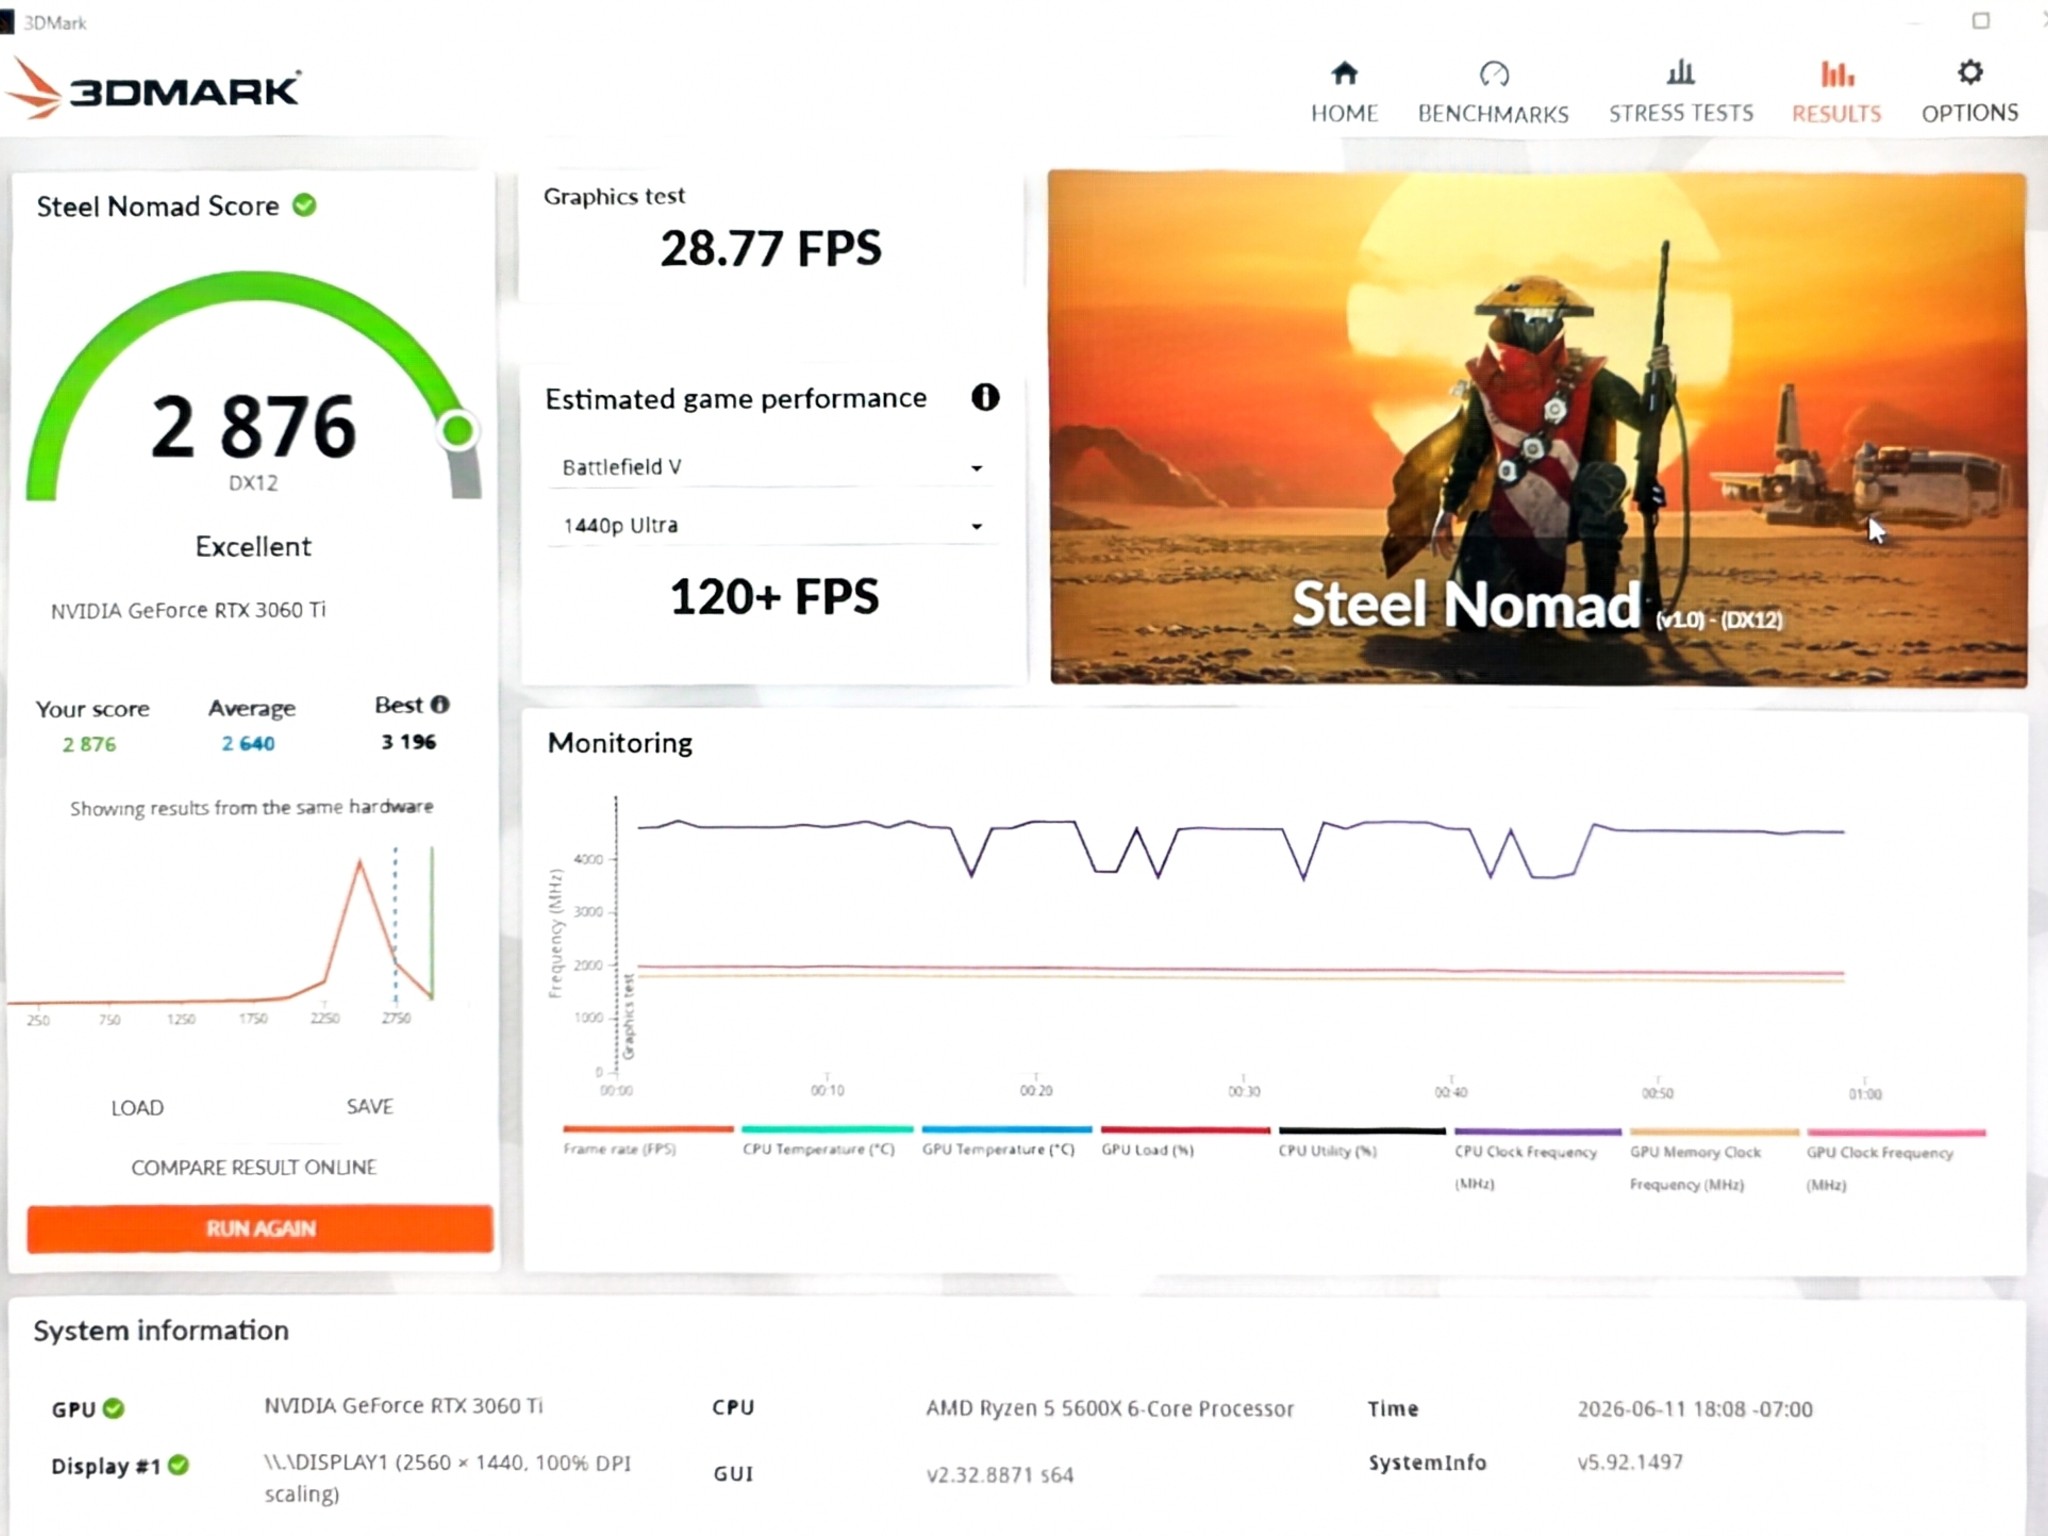The image size is (2048, 1536).
Task: Click the green checkmark beside Steel Nomad Score
Action: 305,205
